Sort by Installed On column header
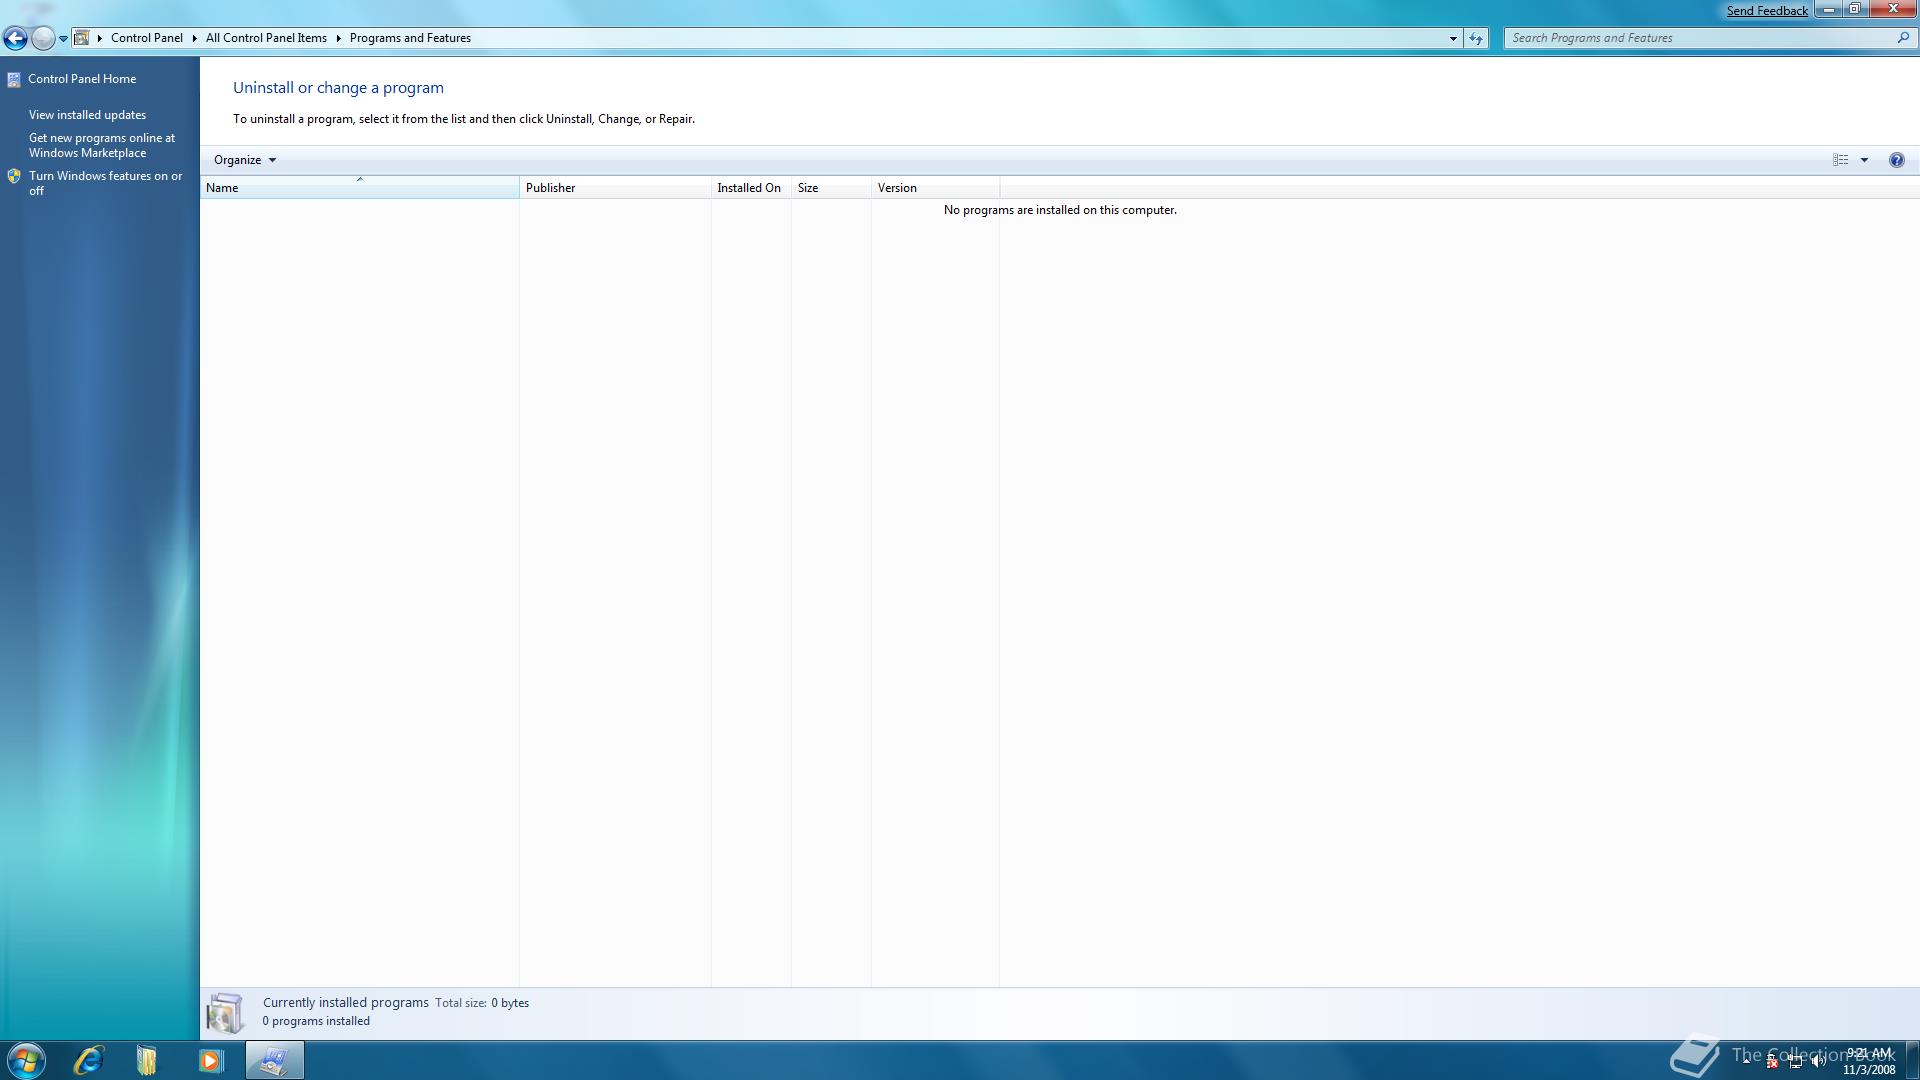This screenshot has width=1920, height=1080. pyautogui.click(x=751, y=188)
